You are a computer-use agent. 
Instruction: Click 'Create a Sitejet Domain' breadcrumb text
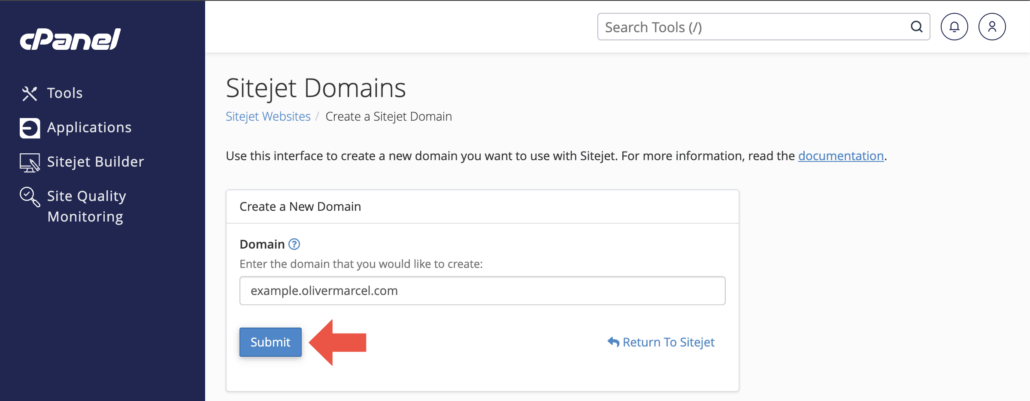(x=388, y=116)
